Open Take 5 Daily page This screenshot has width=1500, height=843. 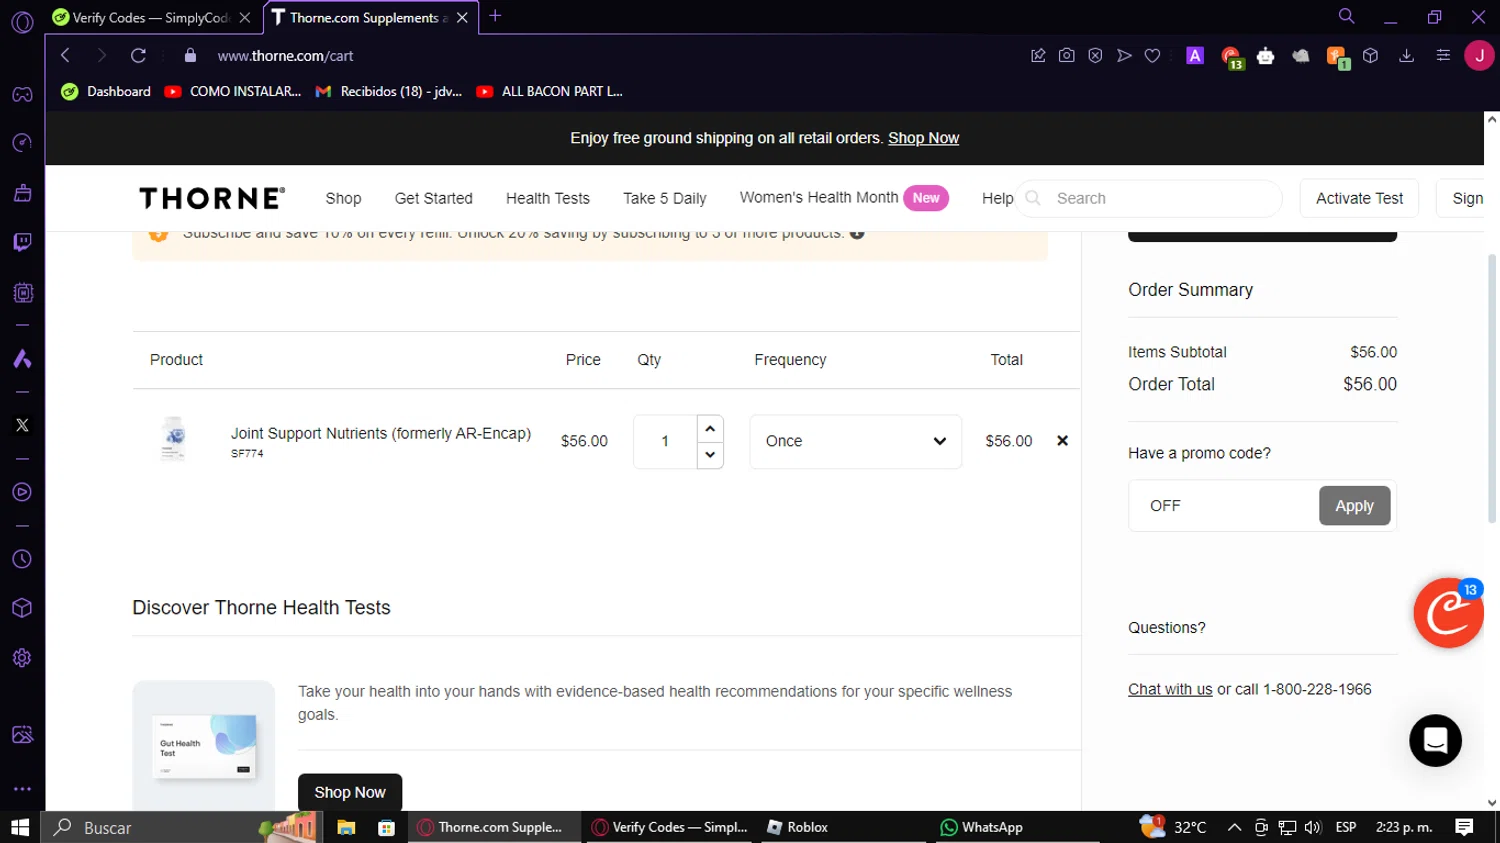click(x=664, y=198)
